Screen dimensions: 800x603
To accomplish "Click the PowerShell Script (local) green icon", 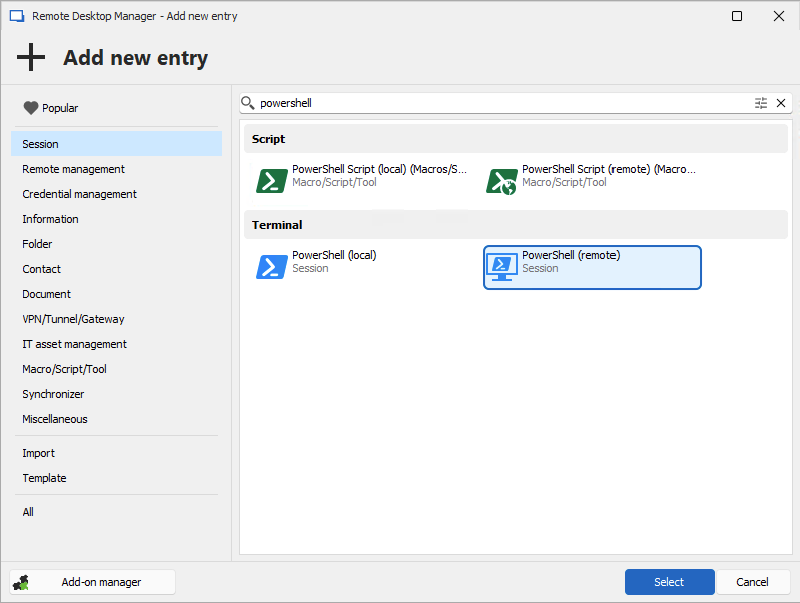I will pos(271,181).
